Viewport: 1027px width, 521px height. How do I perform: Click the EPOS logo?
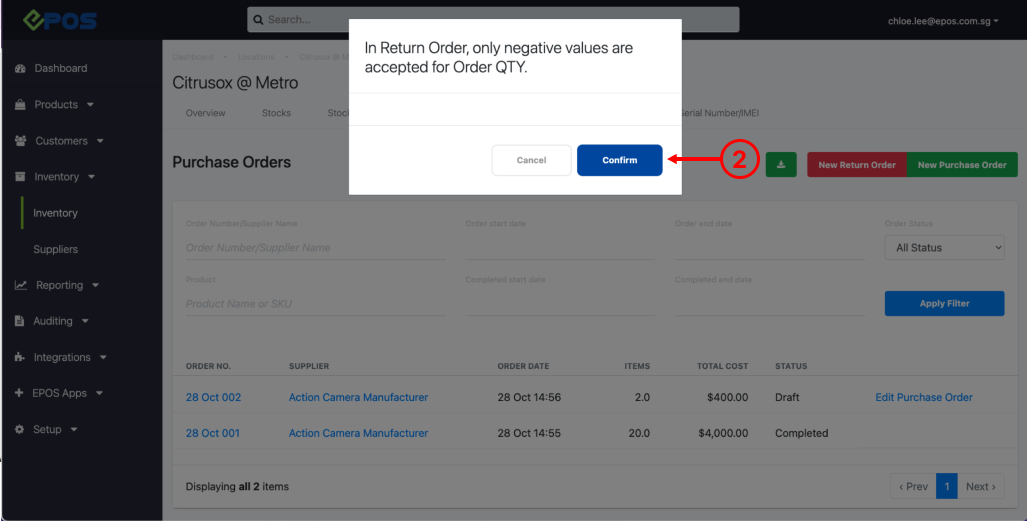[60, 20]
